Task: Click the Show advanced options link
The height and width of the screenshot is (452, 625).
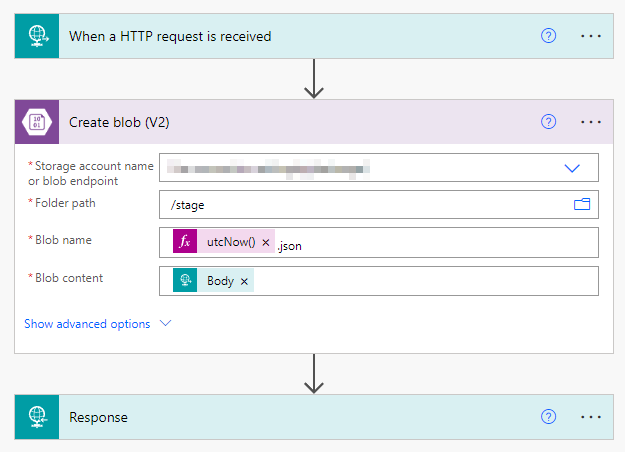Action: click(87, 324)
